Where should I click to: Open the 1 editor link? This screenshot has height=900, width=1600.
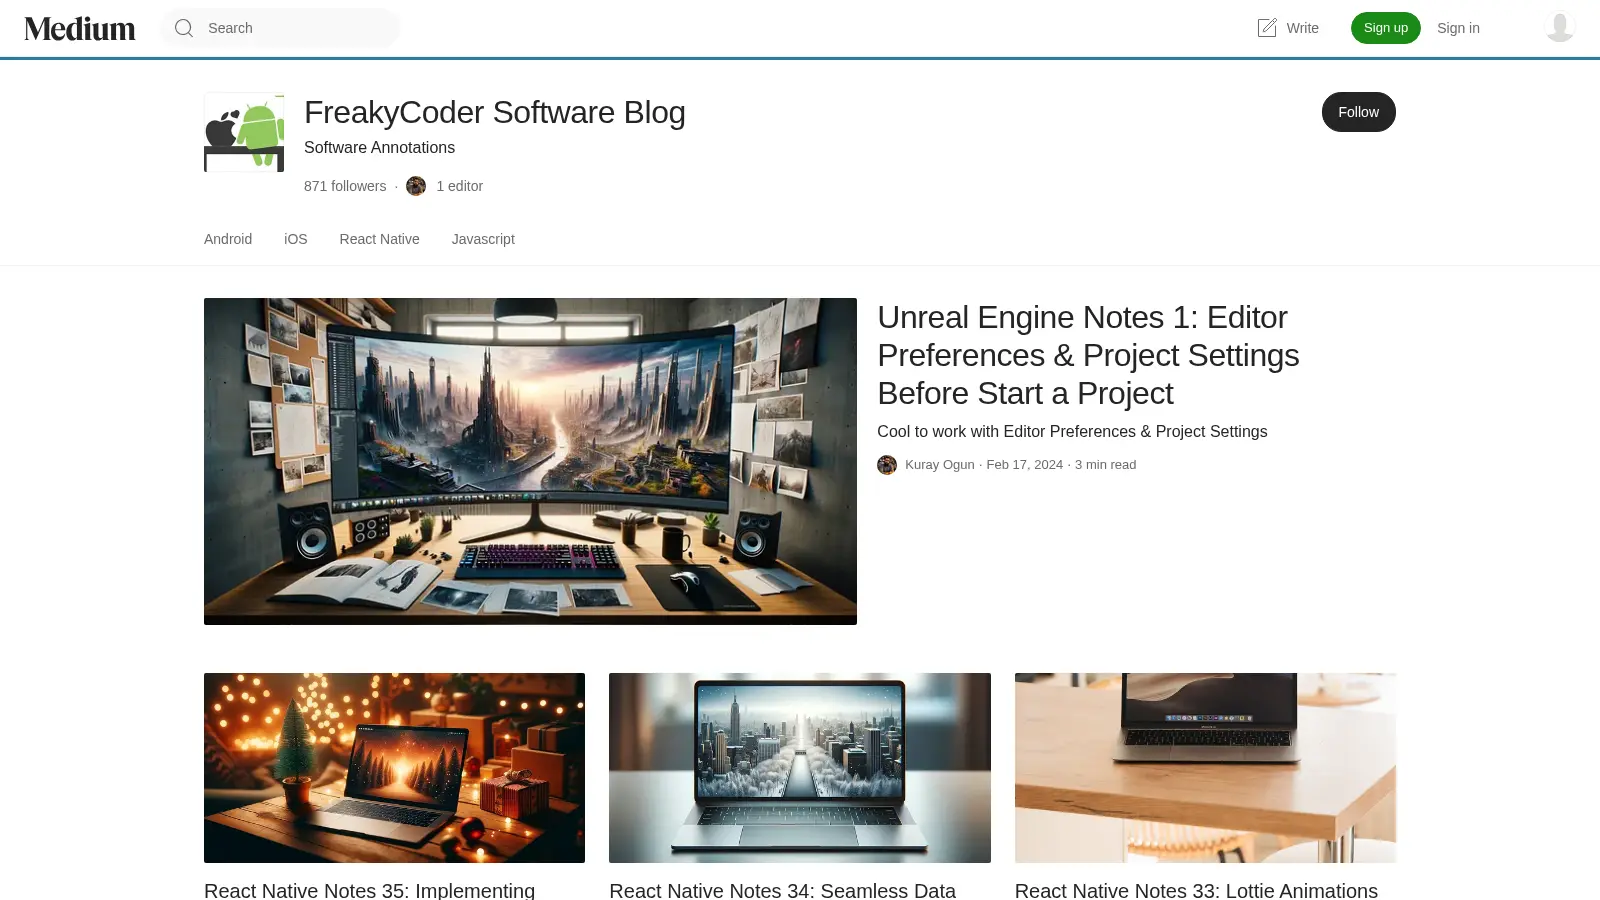coord(460,186)
